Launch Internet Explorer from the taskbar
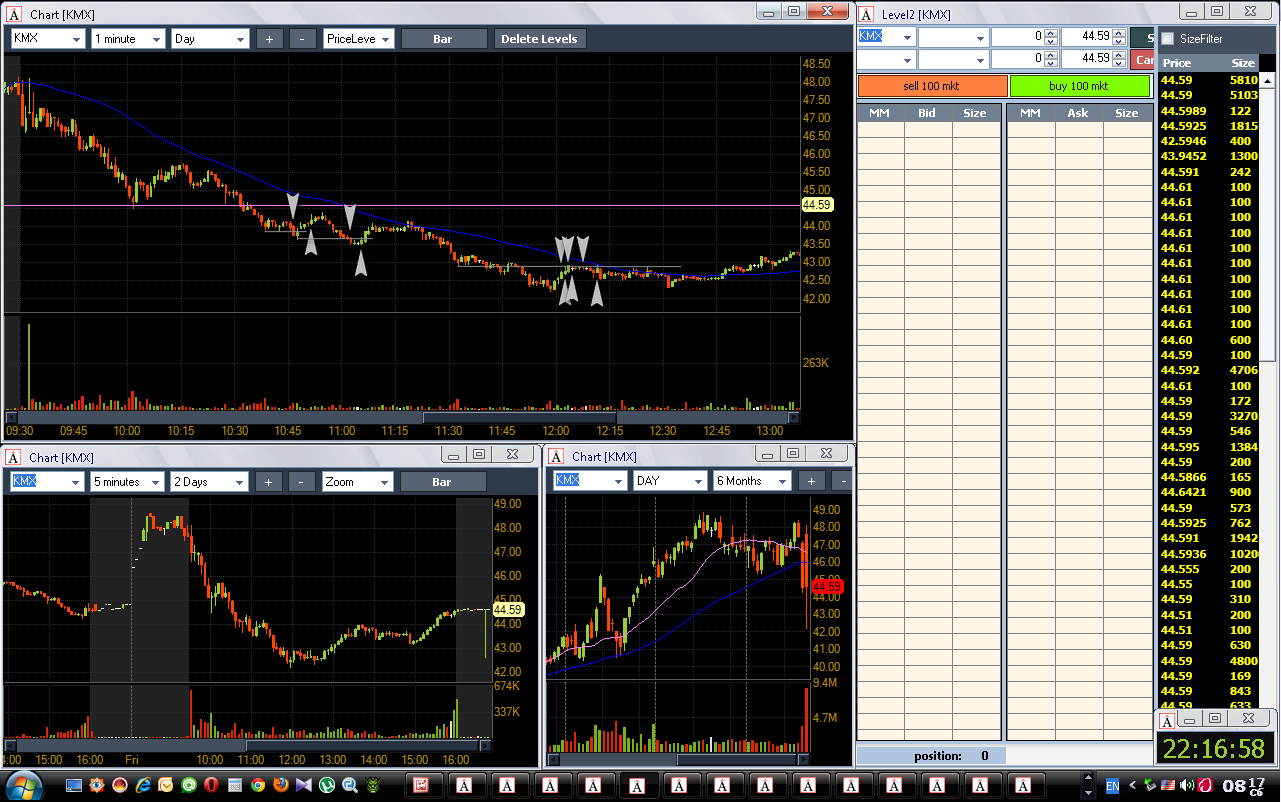Viewport: 1281px width, 802px height. [x=144, y=786]
